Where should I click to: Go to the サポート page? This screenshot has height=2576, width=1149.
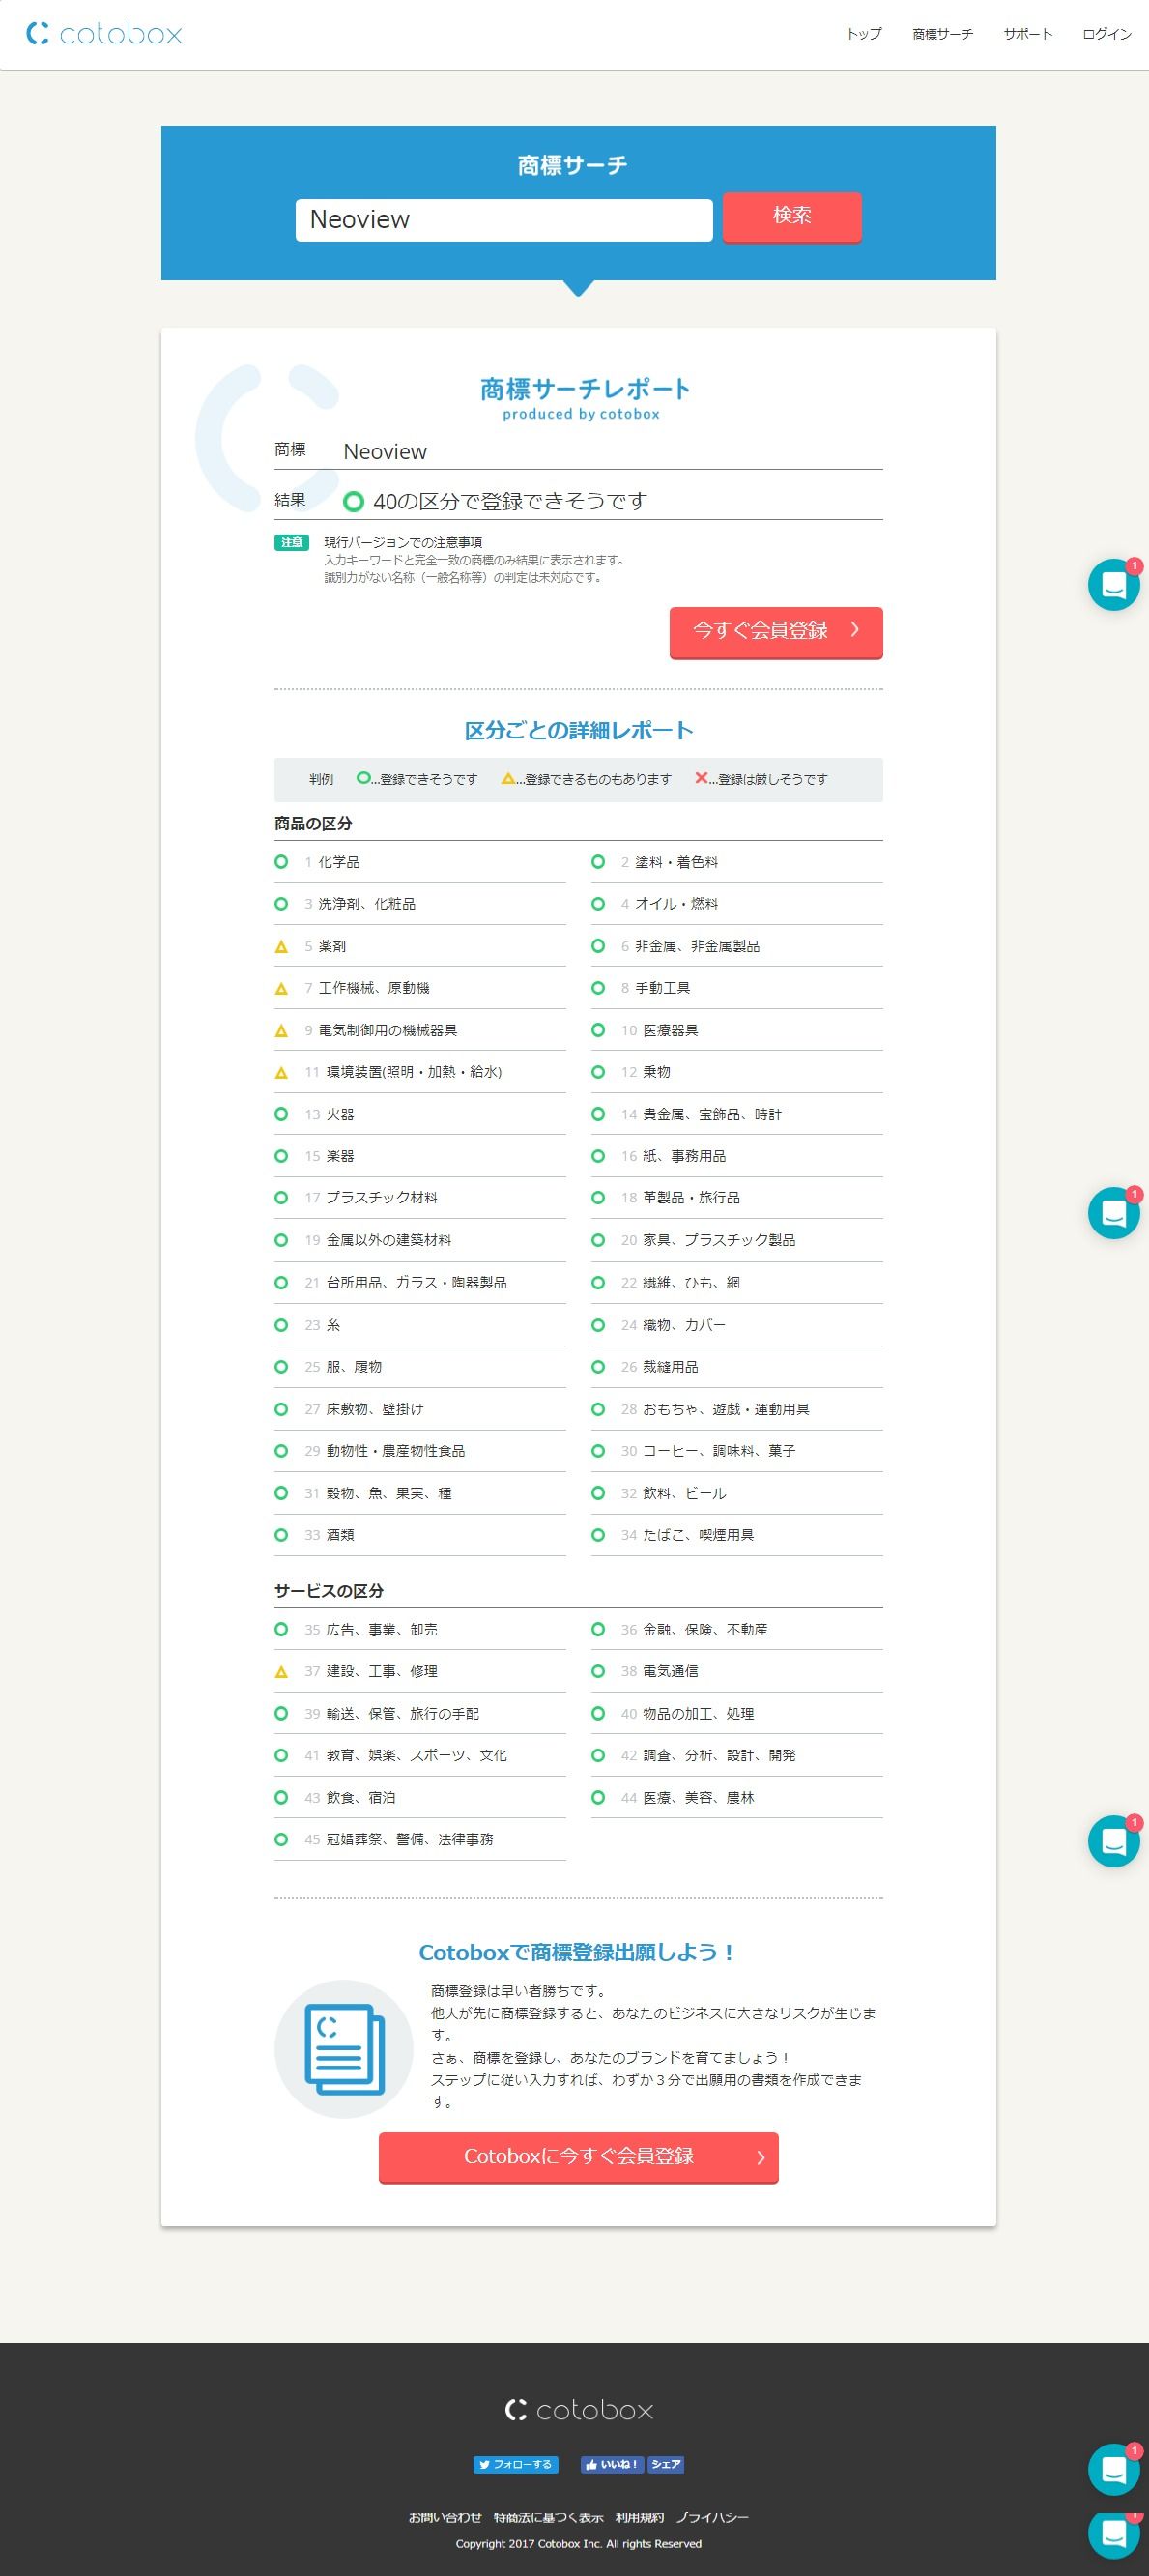tap(1027, 34)
